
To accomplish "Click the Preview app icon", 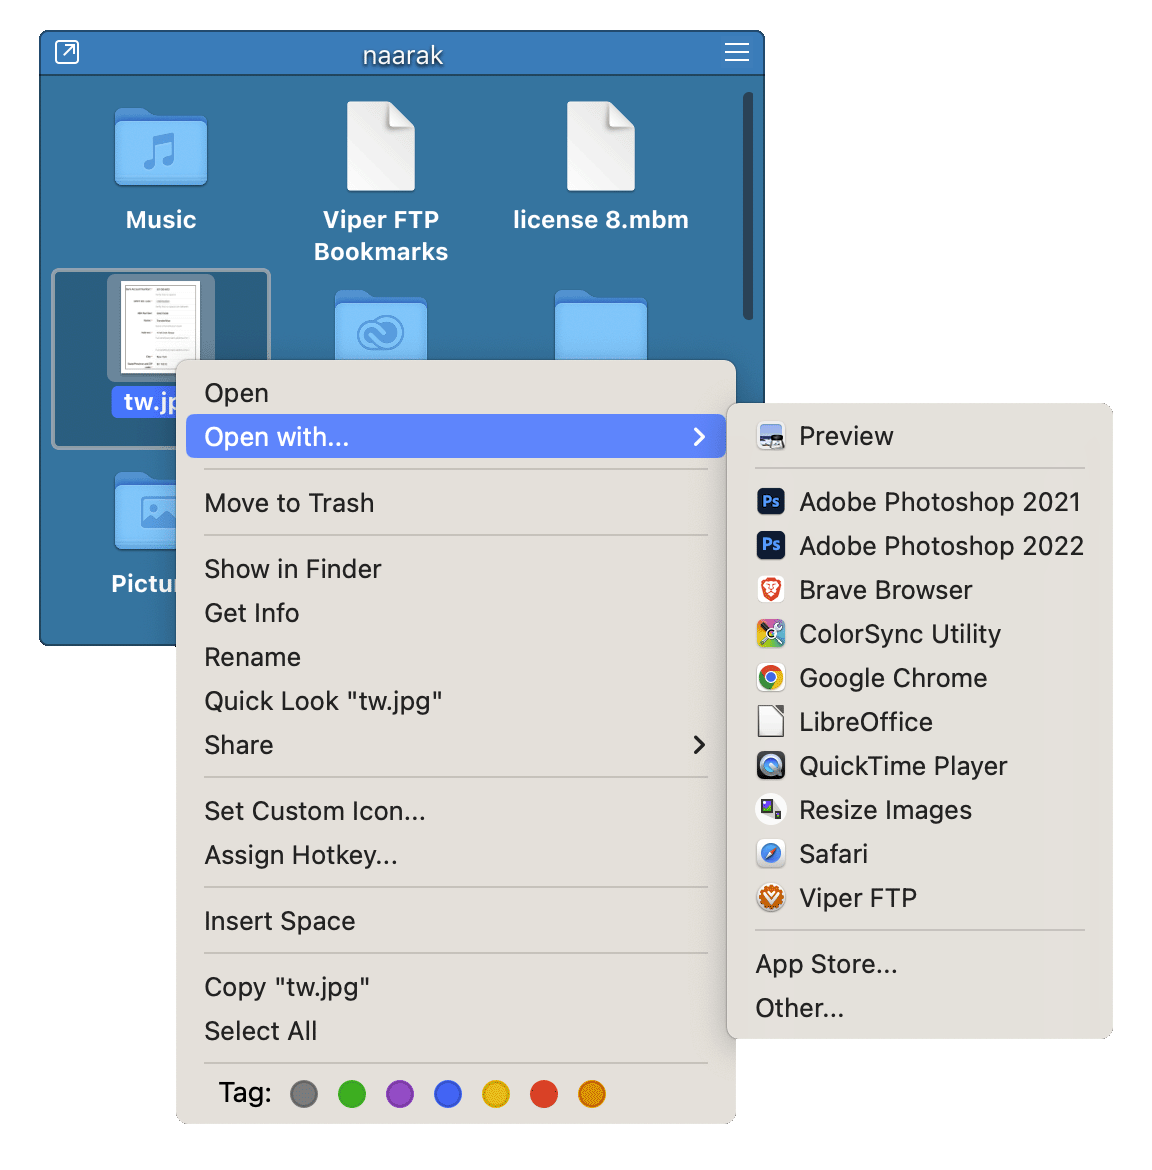I will coord(771,436).
